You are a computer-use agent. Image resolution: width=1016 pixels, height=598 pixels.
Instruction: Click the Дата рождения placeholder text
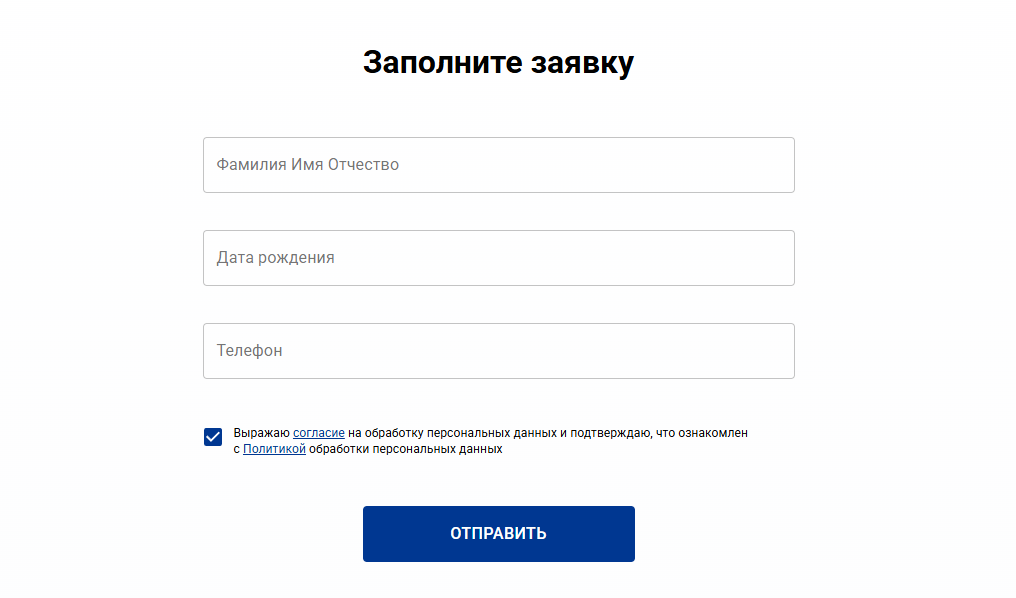click(x=275, y=258)
